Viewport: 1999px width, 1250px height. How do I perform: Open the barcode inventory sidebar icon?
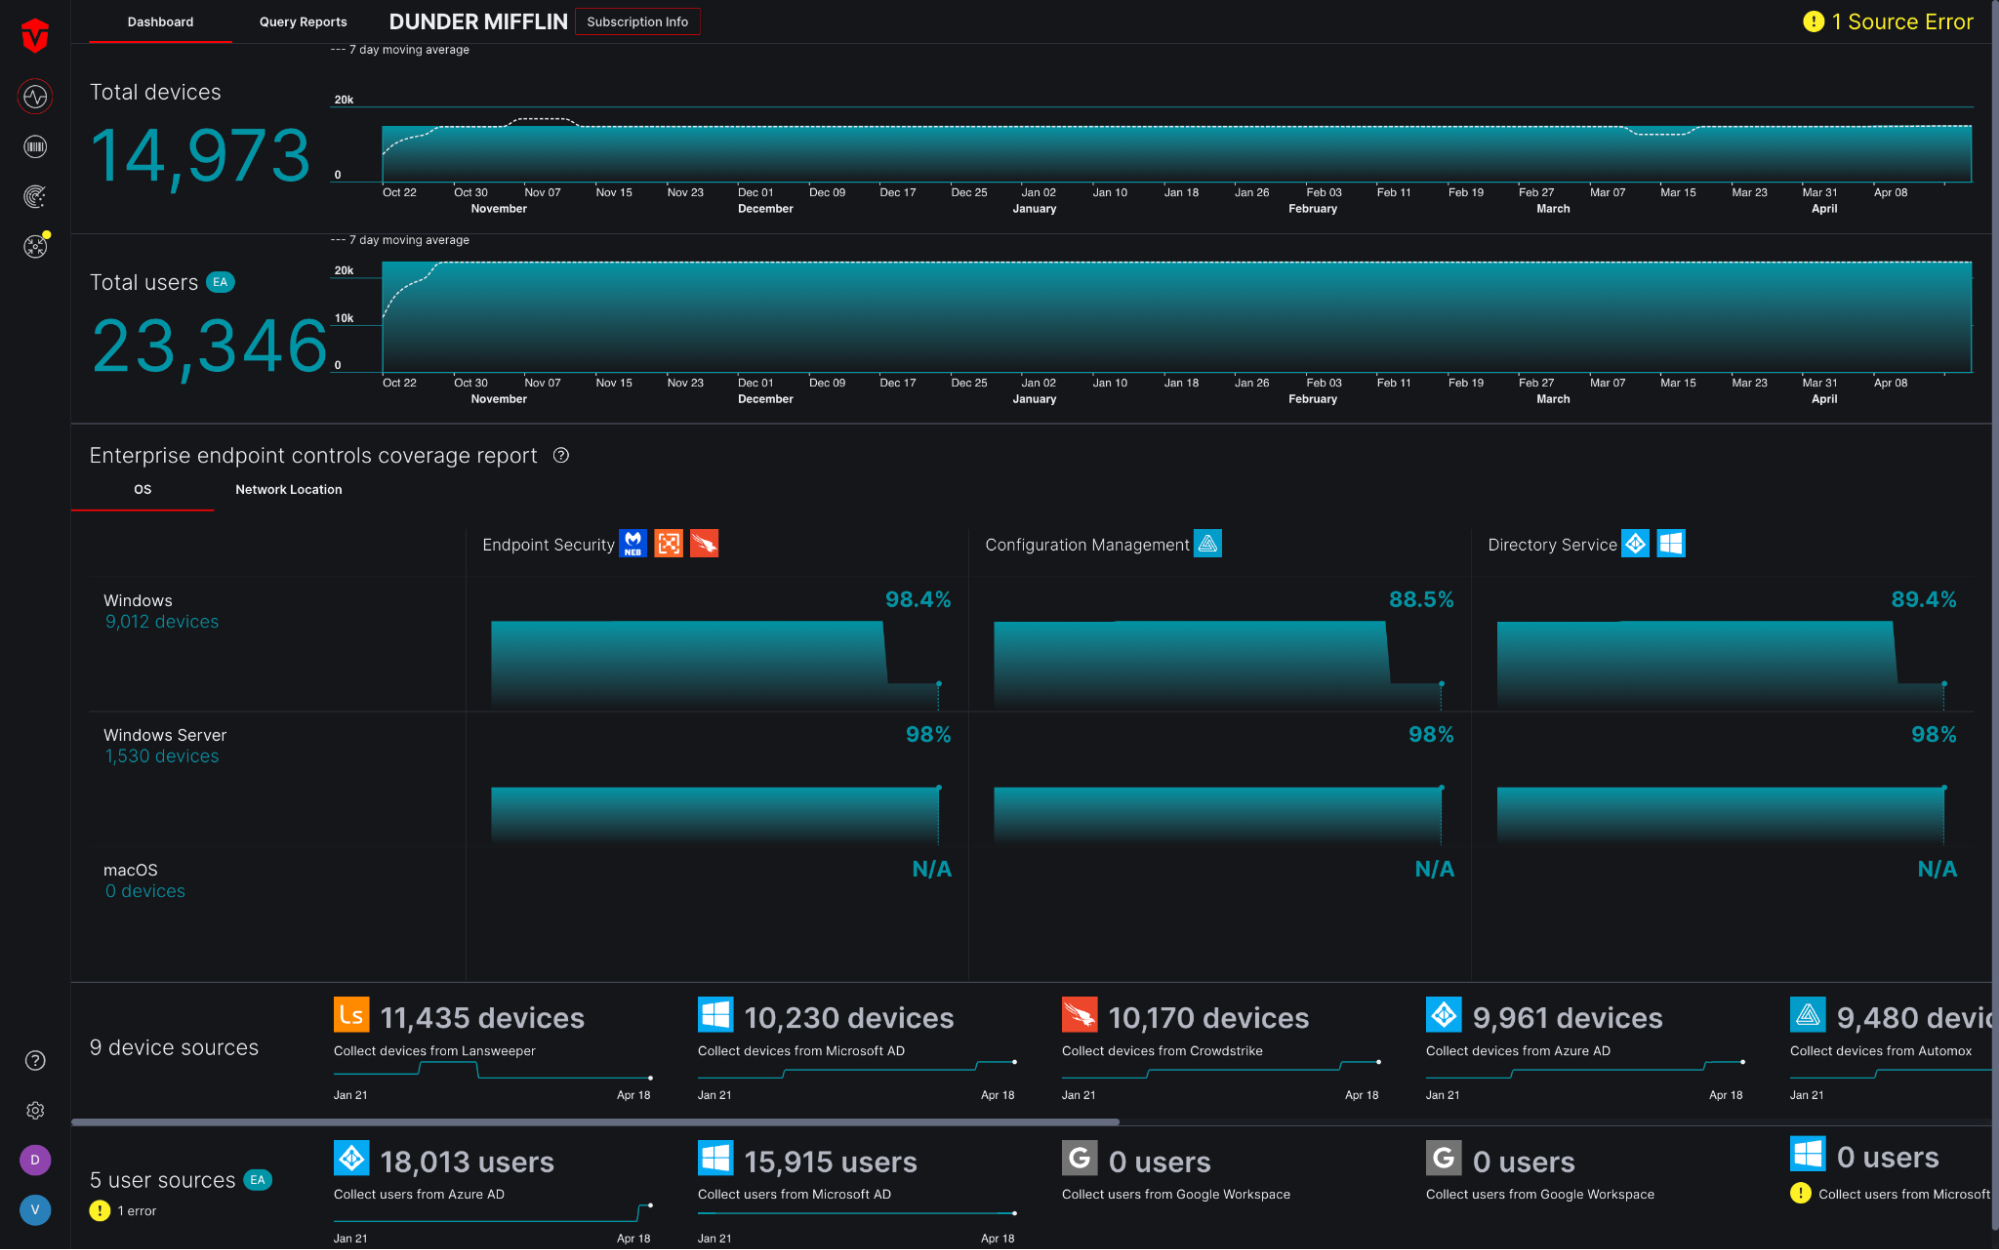pyautogui.click(x=35, y=147)
